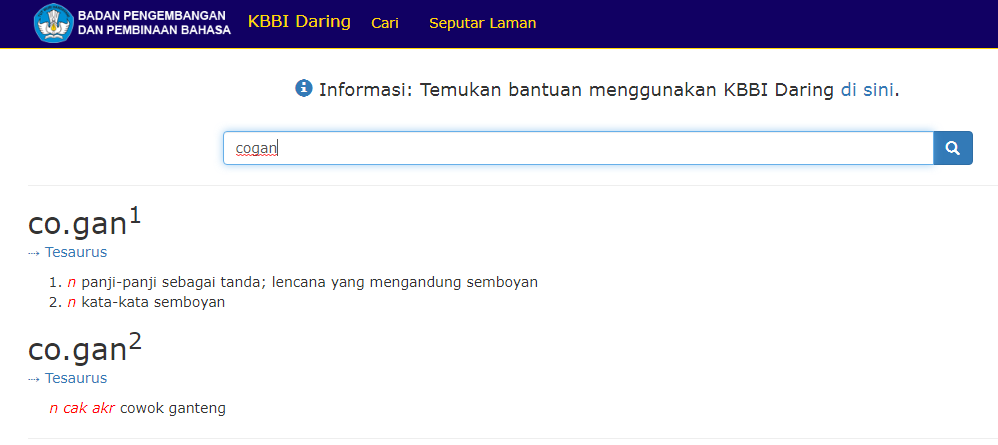Click the co.gan¹ entry heading
The image size is (998, 445).
click(85, 223)
